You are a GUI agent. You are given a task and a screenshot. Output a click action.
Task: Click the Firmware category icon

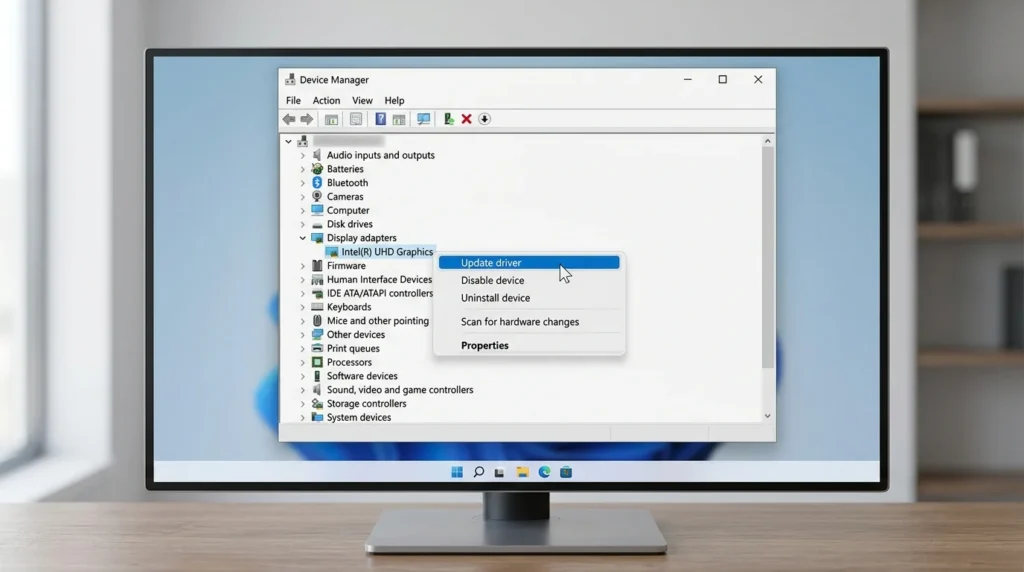click(x=317, y=266)
